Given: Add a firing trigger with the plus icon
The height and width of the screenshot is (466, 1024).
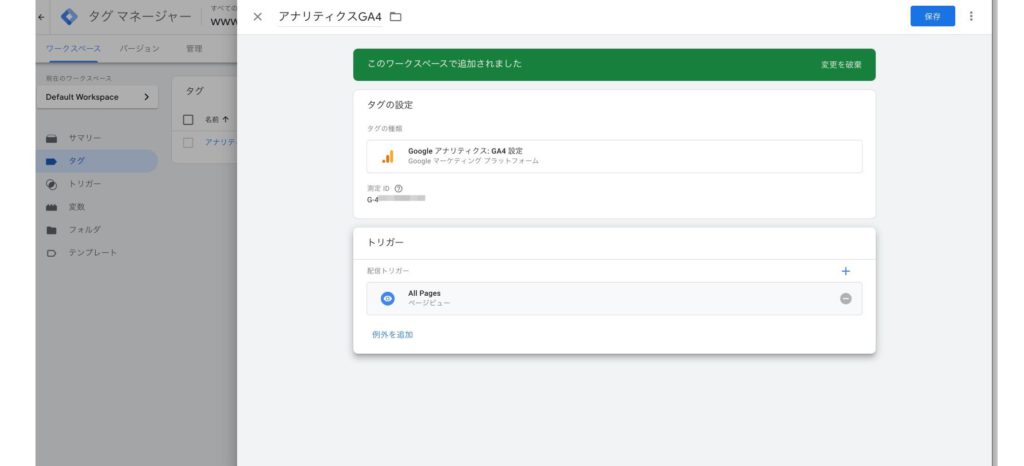Looking at the screenshot, I should (846, 271).
